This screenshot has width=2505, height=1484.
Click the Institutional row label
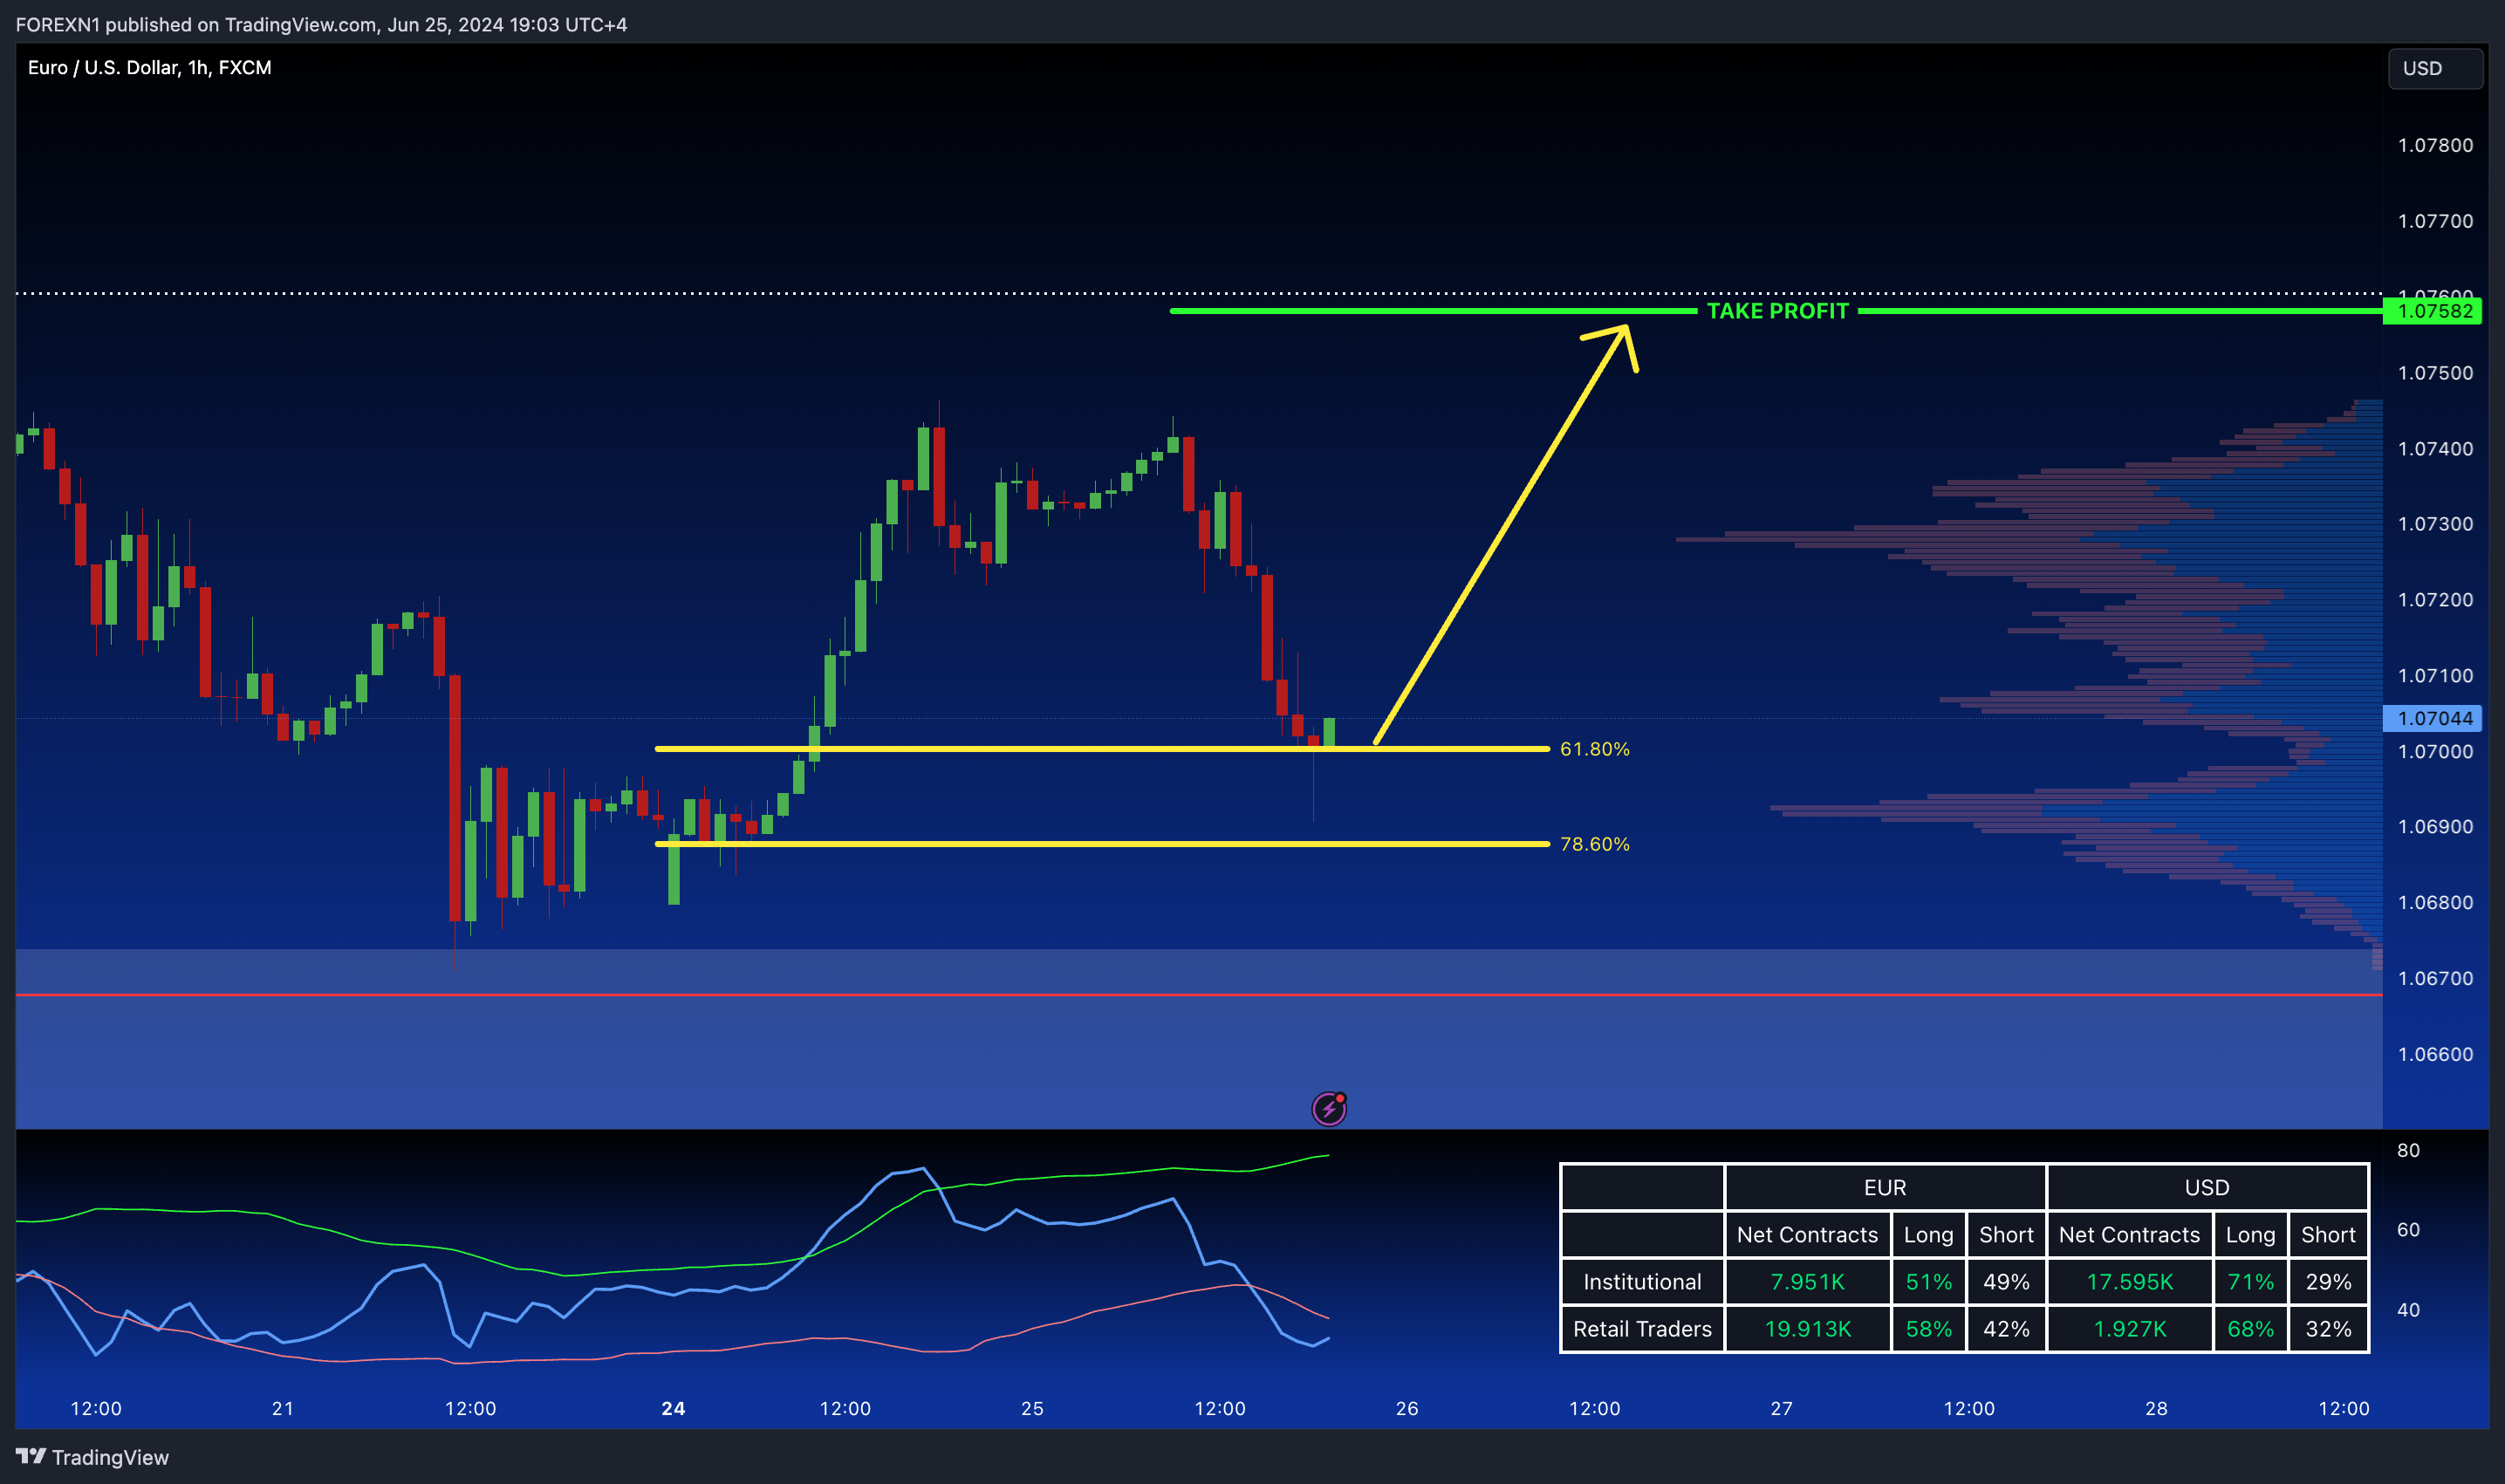click(1642, 1282)
